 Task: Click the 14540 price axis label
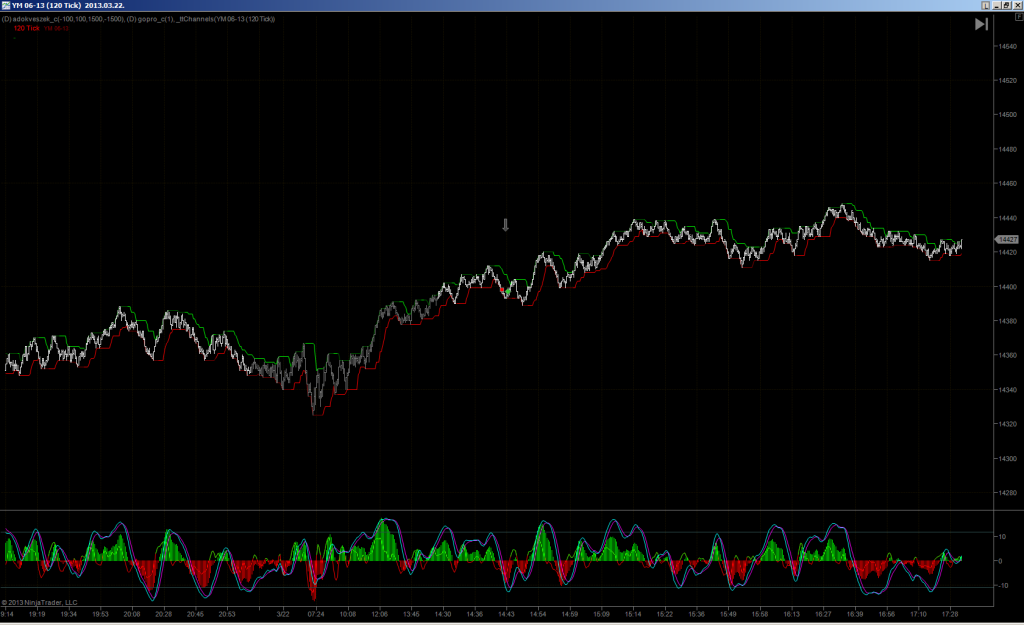point(1008,46)
